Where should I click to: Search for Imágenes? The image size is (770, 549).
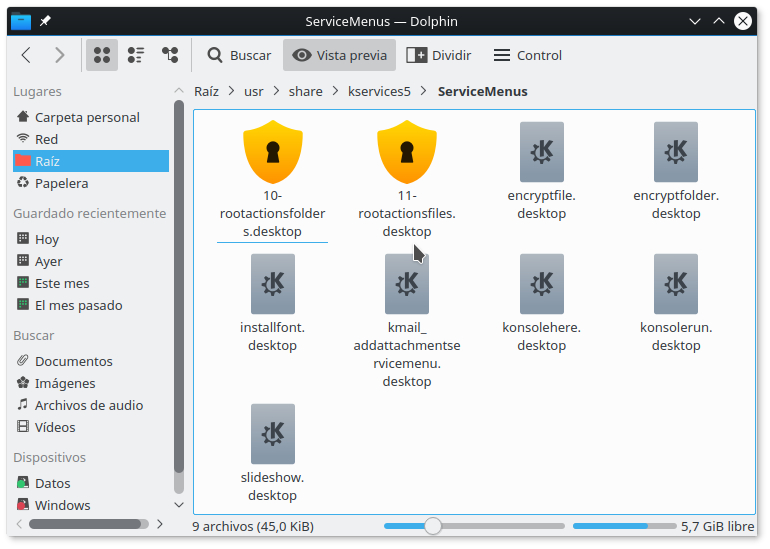(x=91, y=383)
